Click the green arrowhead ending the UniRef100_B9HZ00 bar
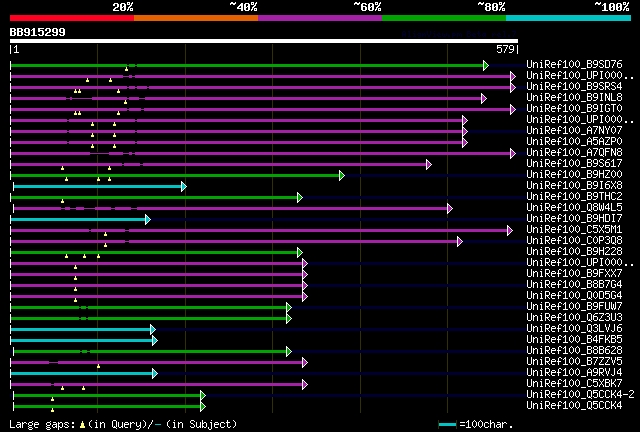 click(x=342, y=176)
